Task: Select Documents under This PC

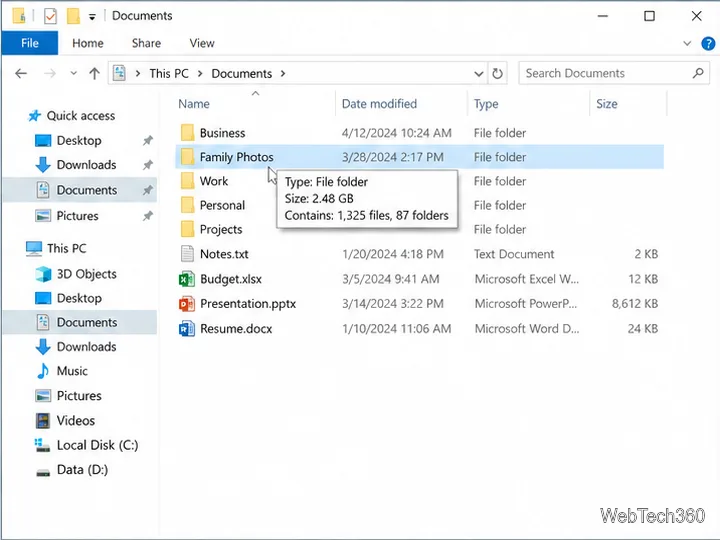Action: [87, 322]
